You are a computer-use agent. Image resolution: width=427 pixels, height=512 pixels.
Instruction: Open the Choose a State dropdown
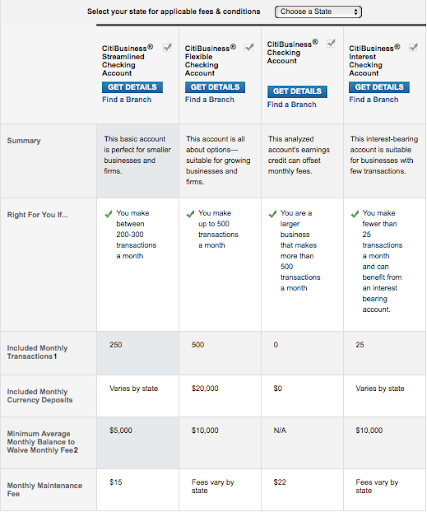318,12
